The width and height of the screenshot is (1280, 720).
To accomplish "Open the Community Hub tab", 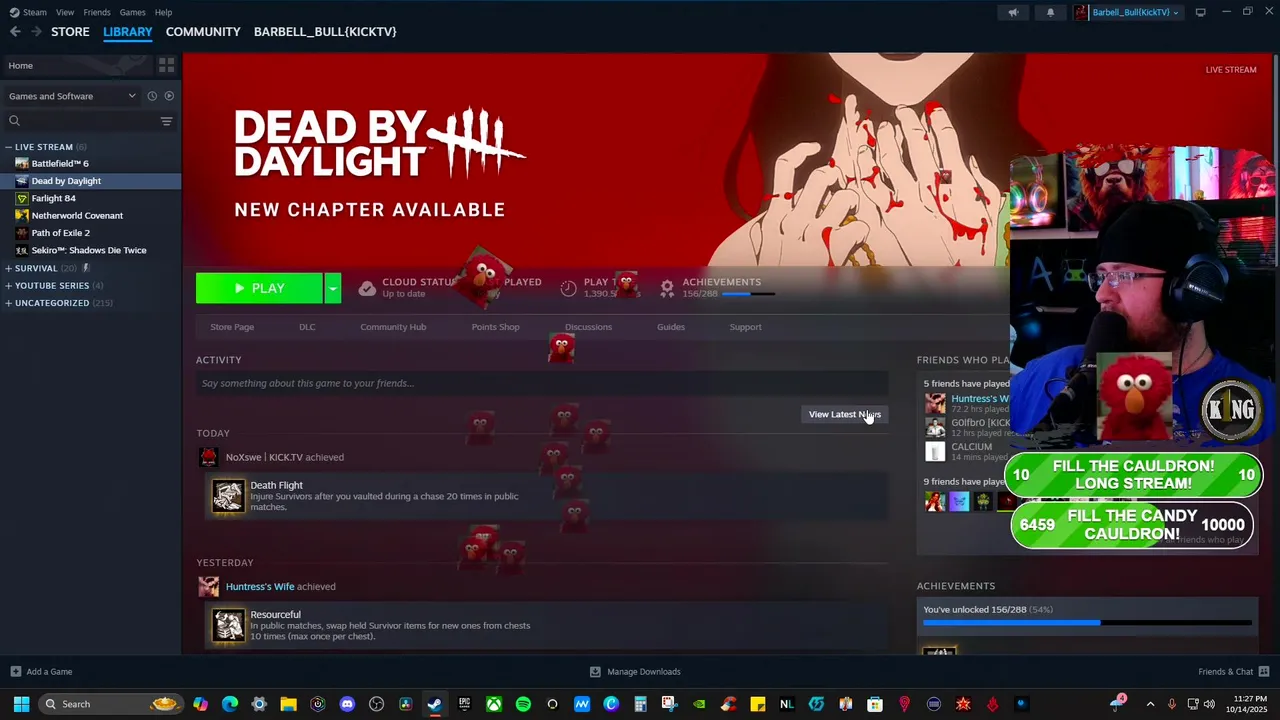I will (393, 327).
